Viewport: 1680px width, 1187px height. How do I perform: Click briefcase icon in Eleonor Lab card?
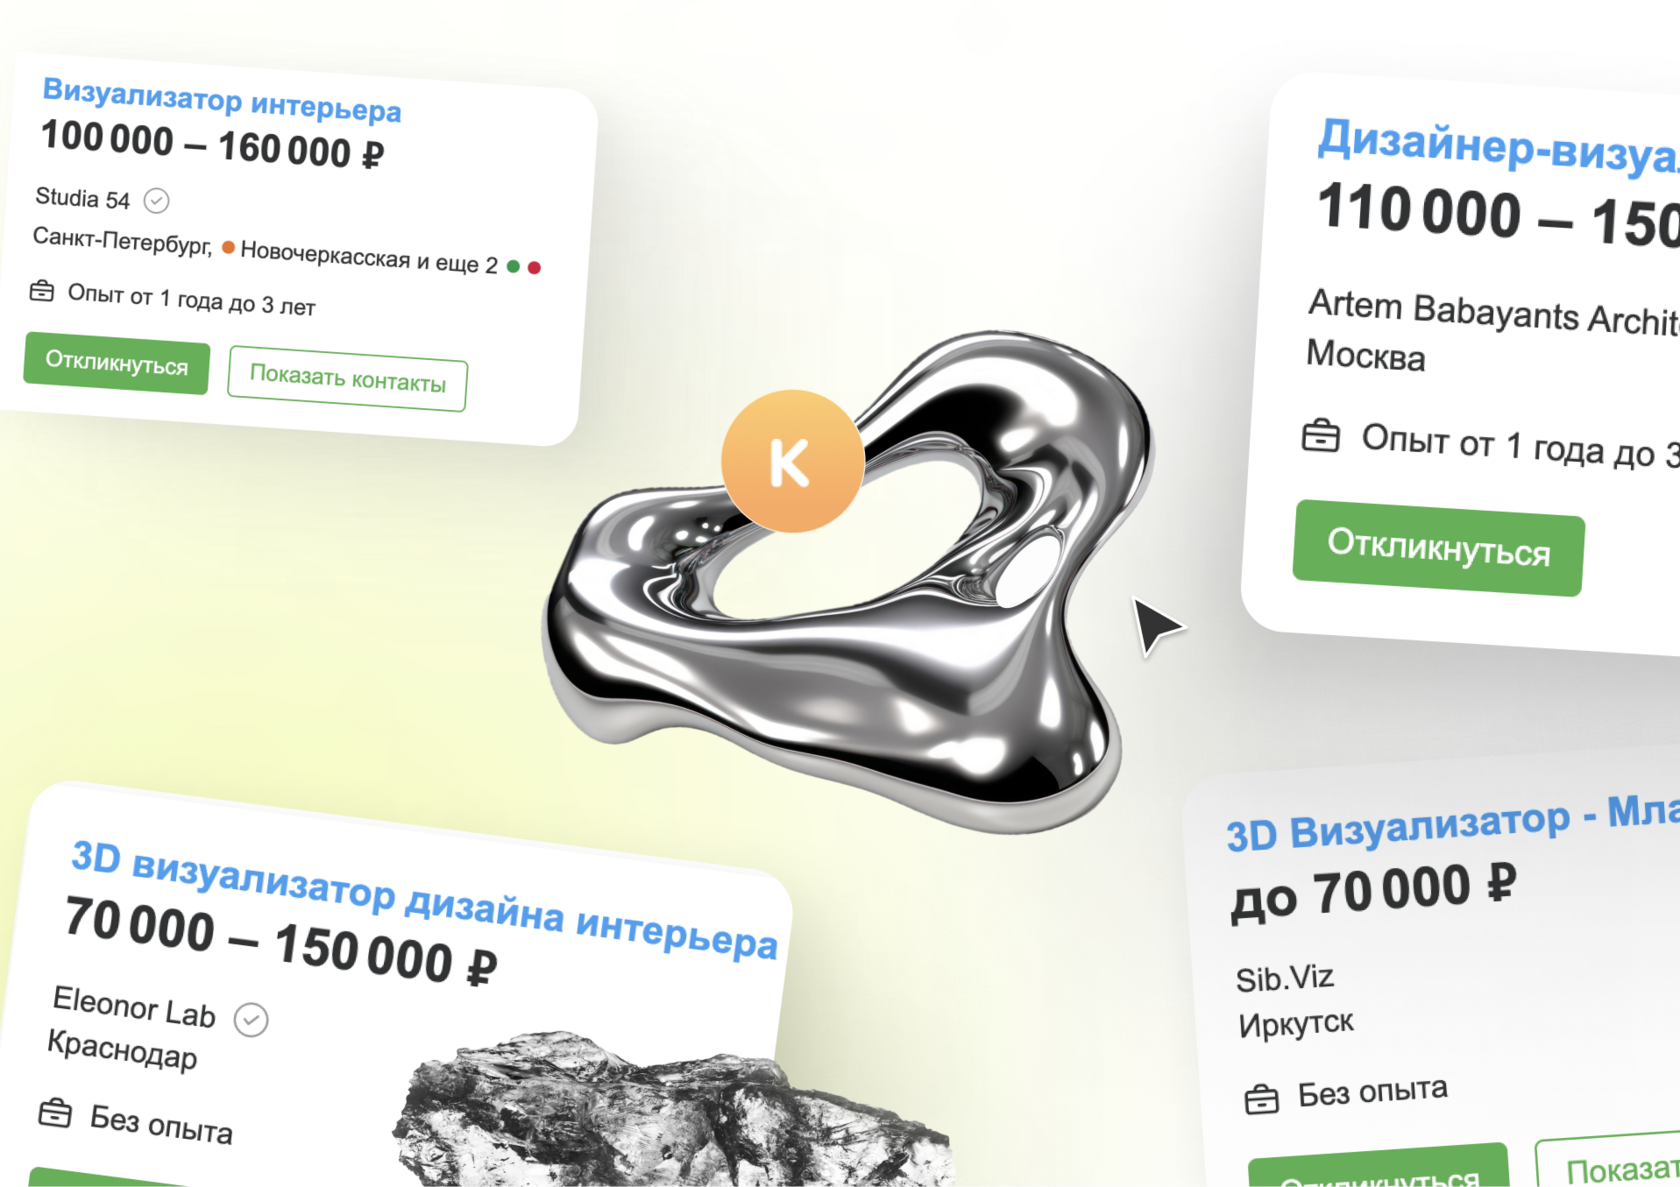(55, 1112)
